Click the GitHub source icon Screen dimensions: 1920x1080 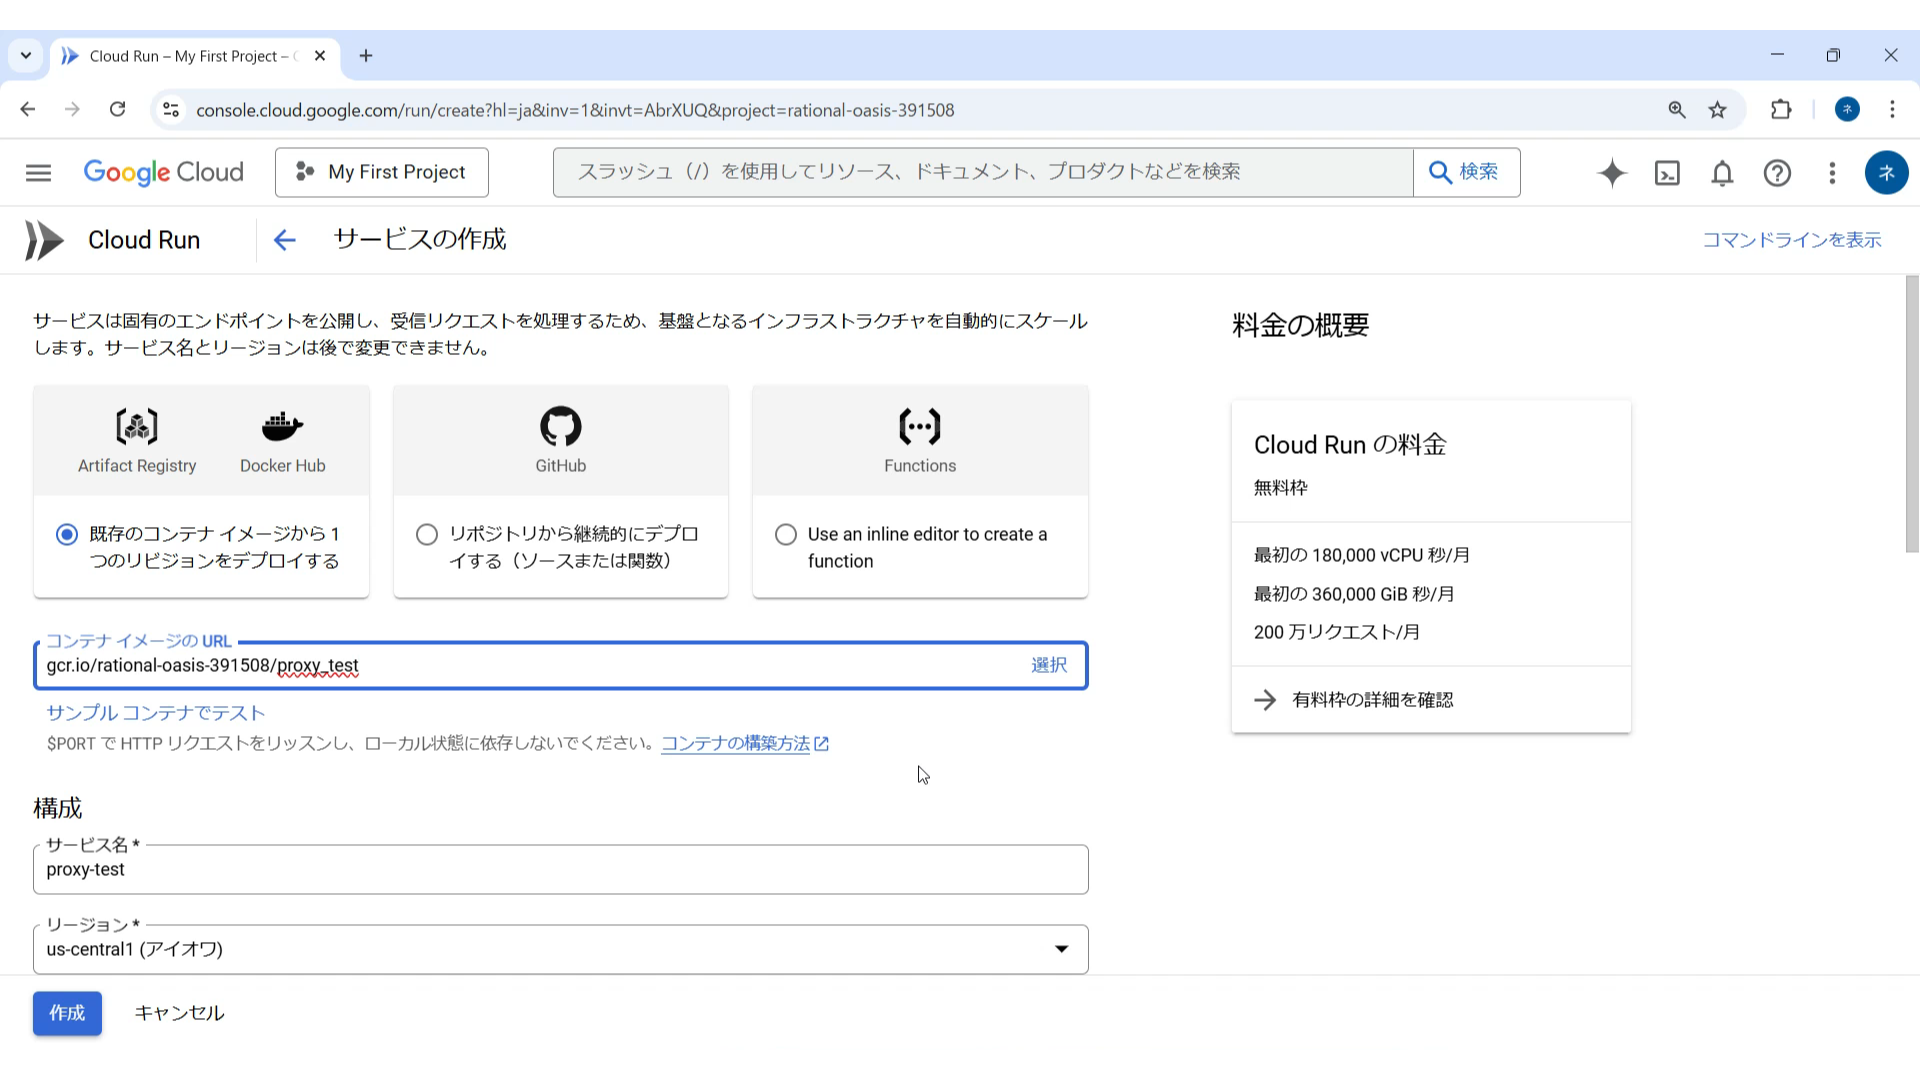click(560, 427)
